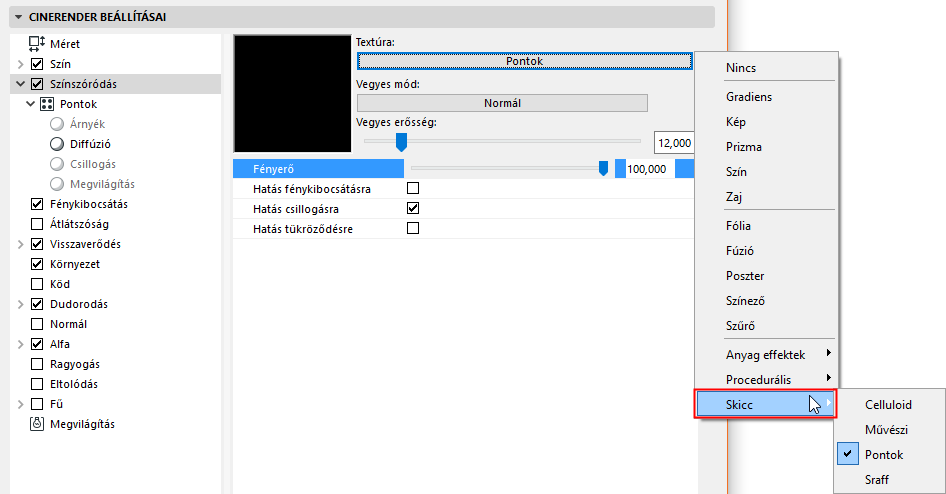Enable the Fű checkbox
The image size is (946, 494).
click(x=37, y=404)
